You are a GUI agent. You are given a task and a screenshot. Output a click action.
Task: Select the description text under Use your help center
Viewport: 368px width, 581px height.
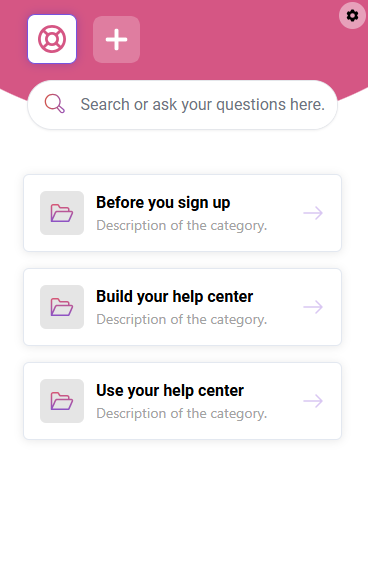182,414
